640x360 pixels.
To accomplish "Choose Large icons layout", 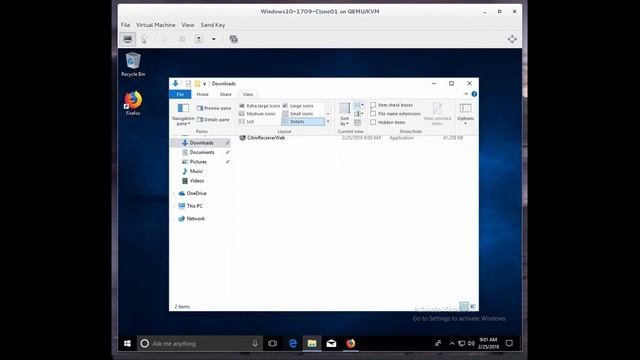I will (x=298, y=106).
